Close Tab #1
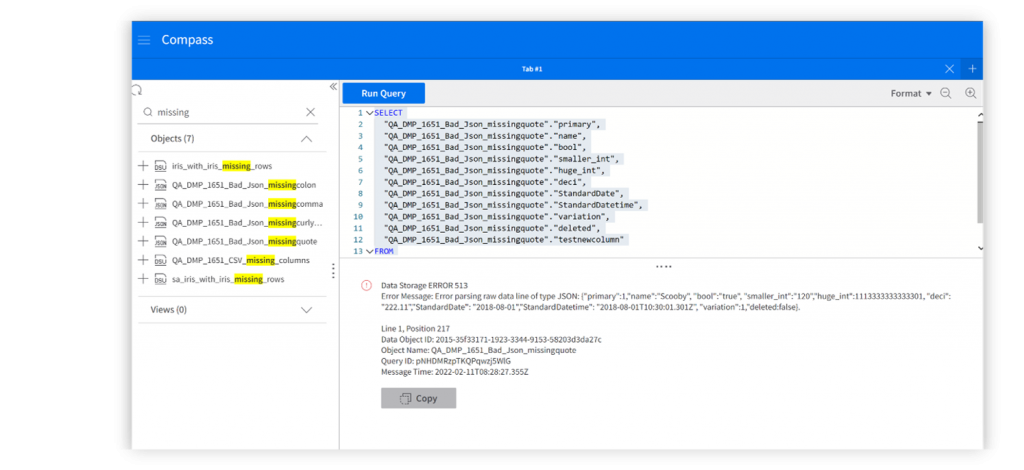Viewport: 1024px width, 470px height. click(x=950, y=69)
